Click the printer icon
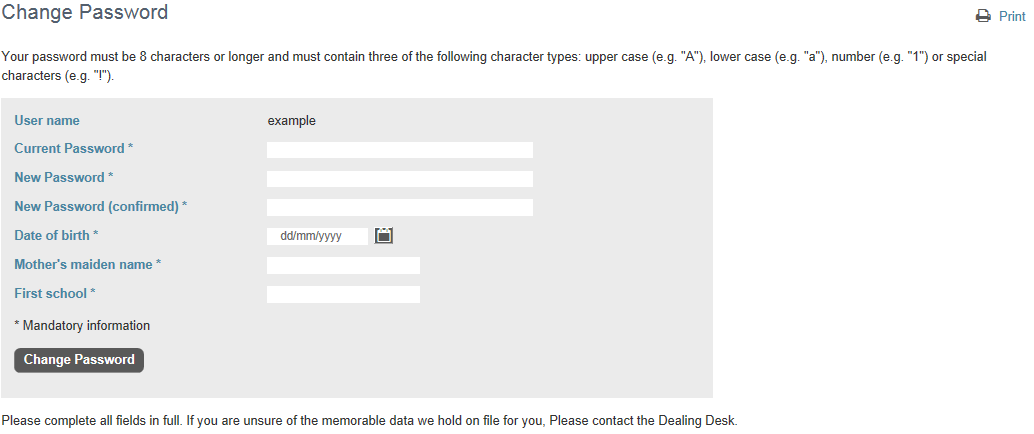Screen dimensions: 1034x434 pyautogui.click(x=983, y=16)
